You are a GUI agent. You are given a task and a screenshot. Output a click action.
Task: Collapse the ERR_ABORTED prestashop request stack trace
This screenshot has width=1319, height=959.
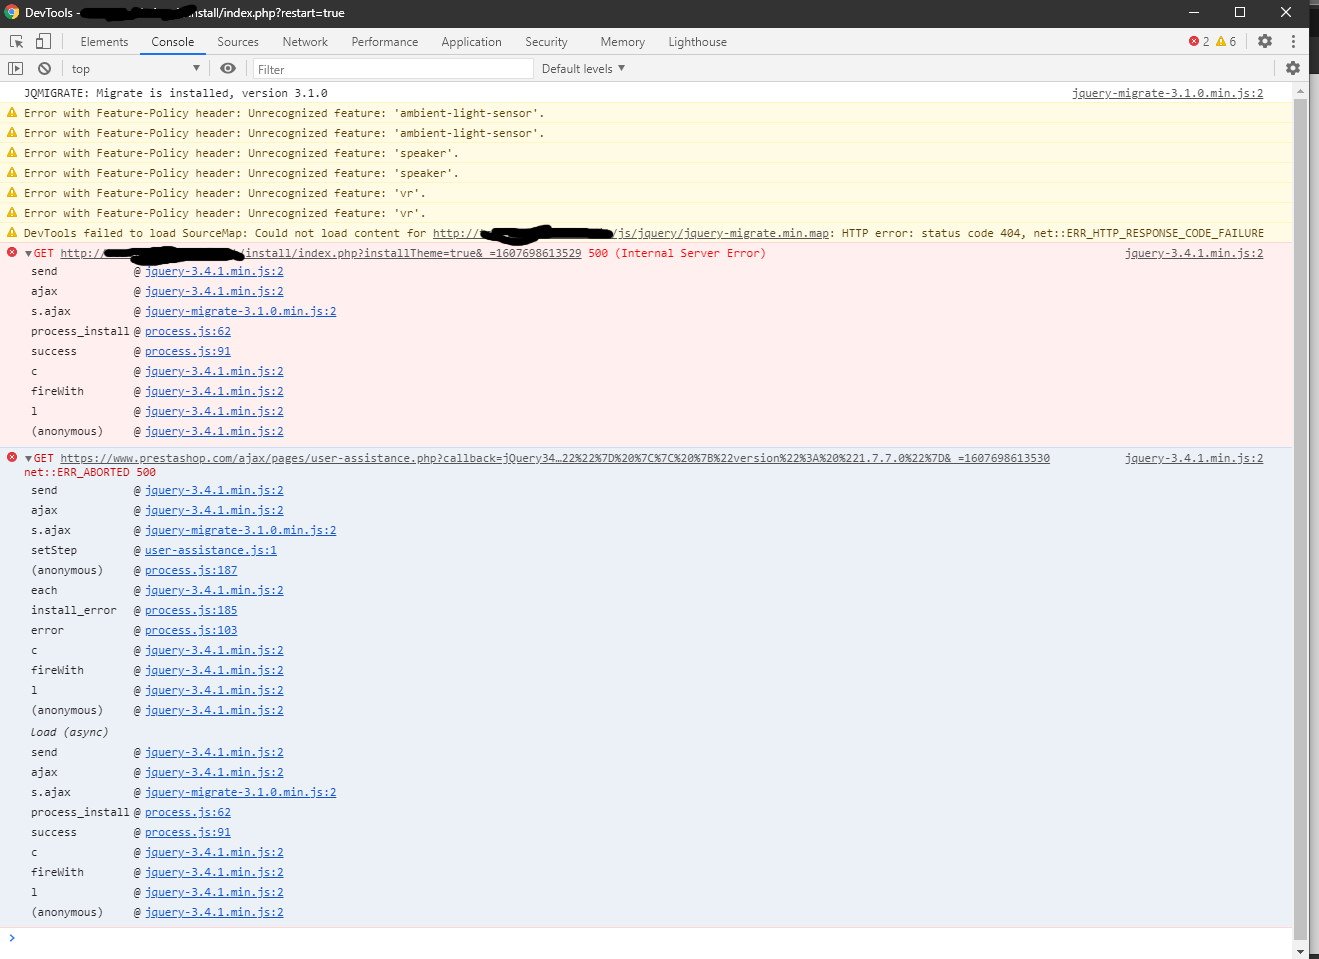click(28, 459)
